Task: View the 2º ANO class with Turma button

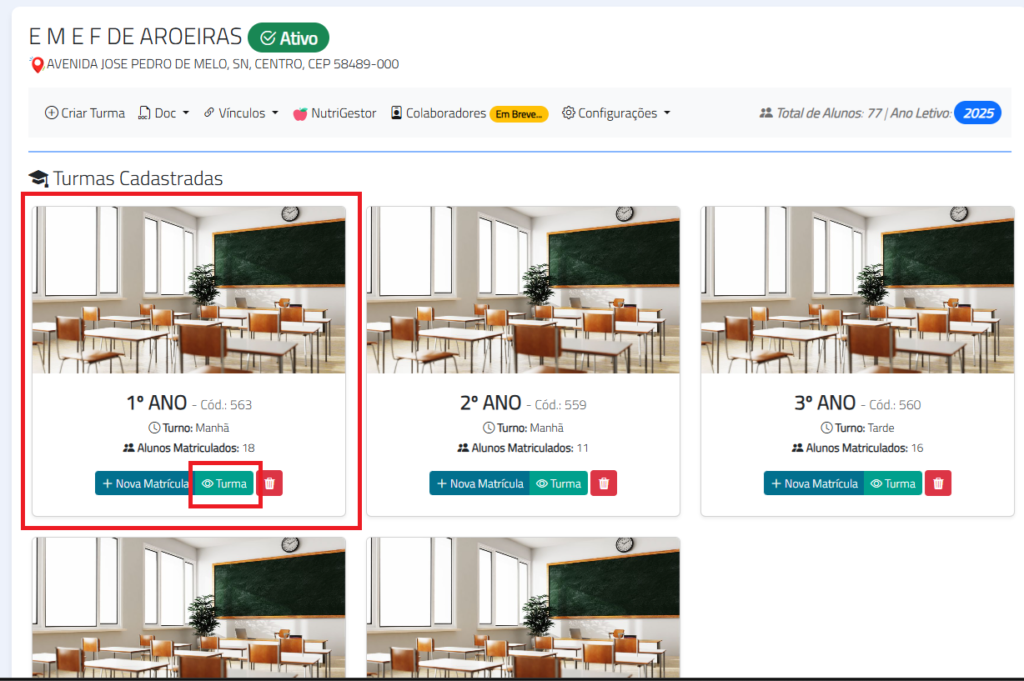Action: pyautogui.click(x=558, y=483)
